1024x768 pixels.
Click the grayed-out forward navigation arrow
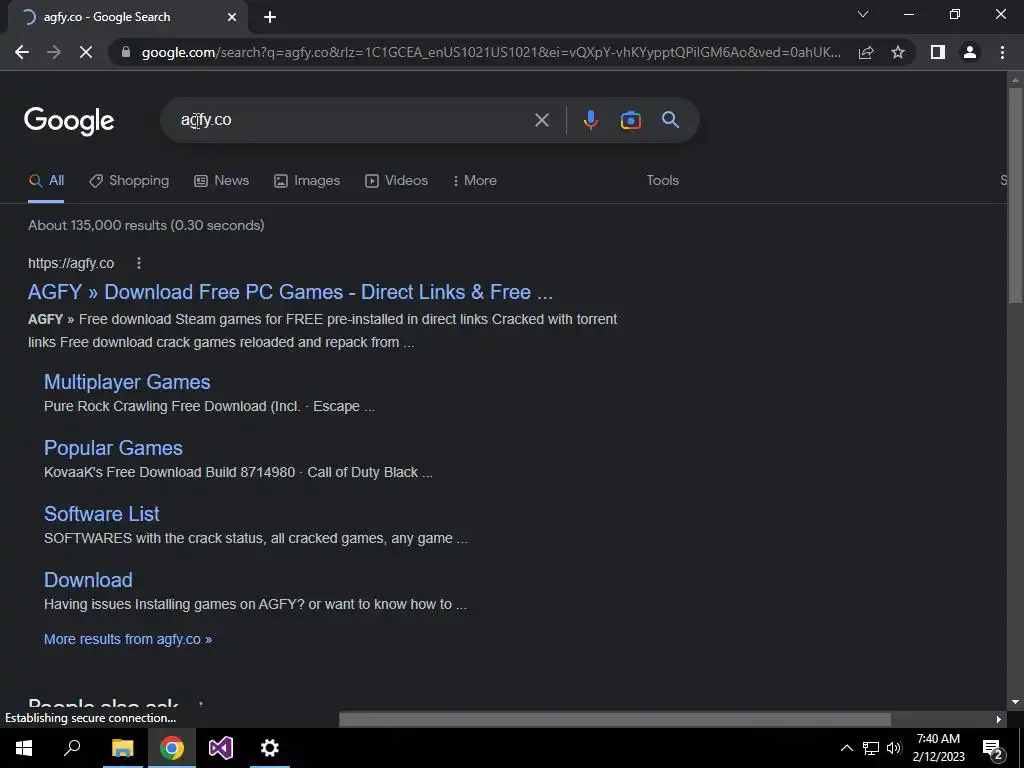tap(54, 52)
